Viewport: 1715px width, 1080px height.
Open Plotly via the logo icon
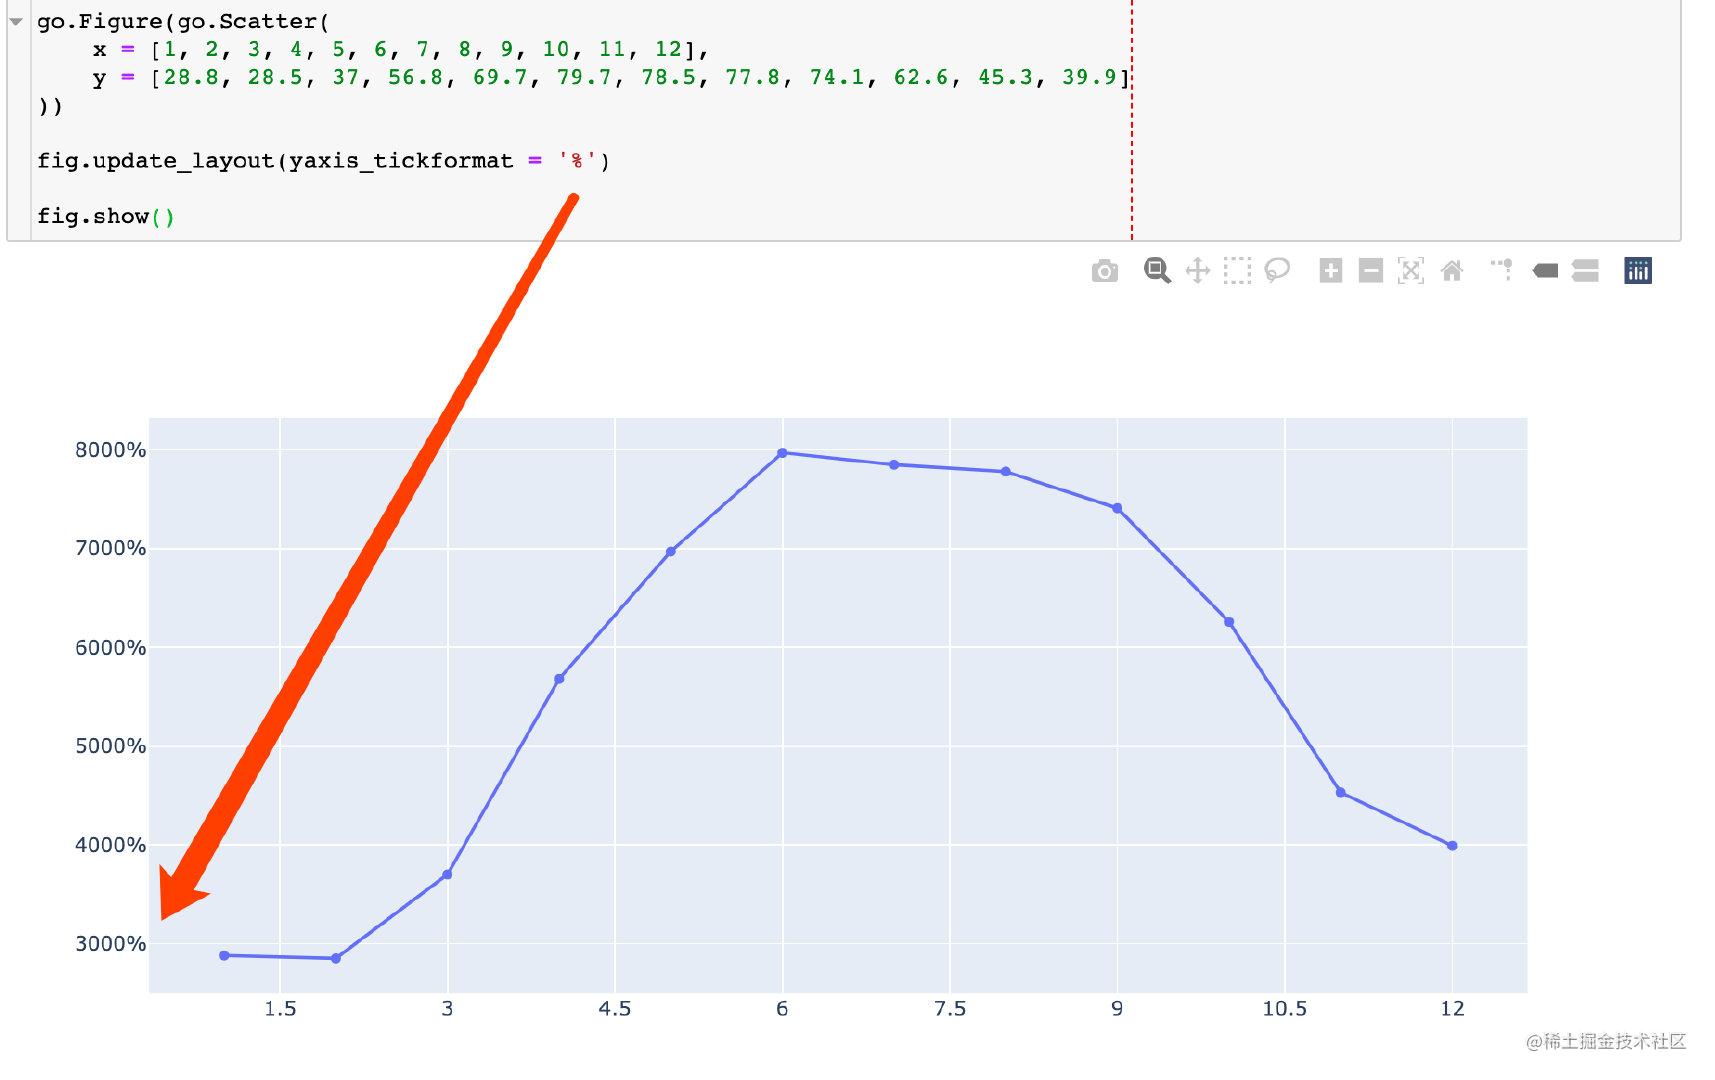click(x=1637, y=270)
